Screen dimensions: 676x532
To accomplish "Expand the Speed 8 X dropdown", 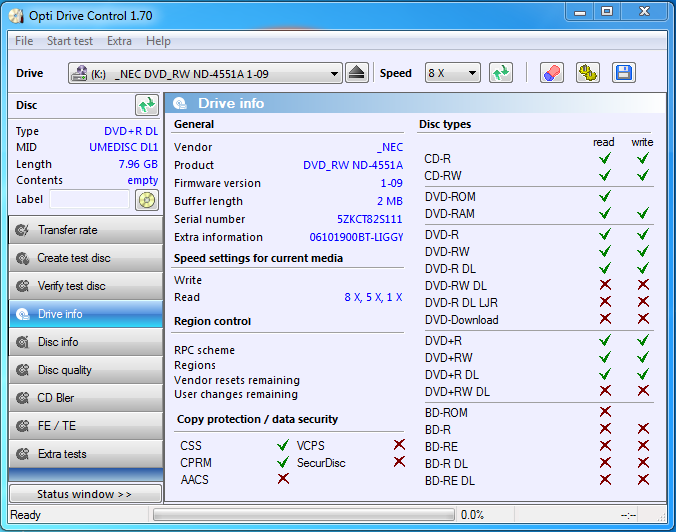I will pos(453,73).
